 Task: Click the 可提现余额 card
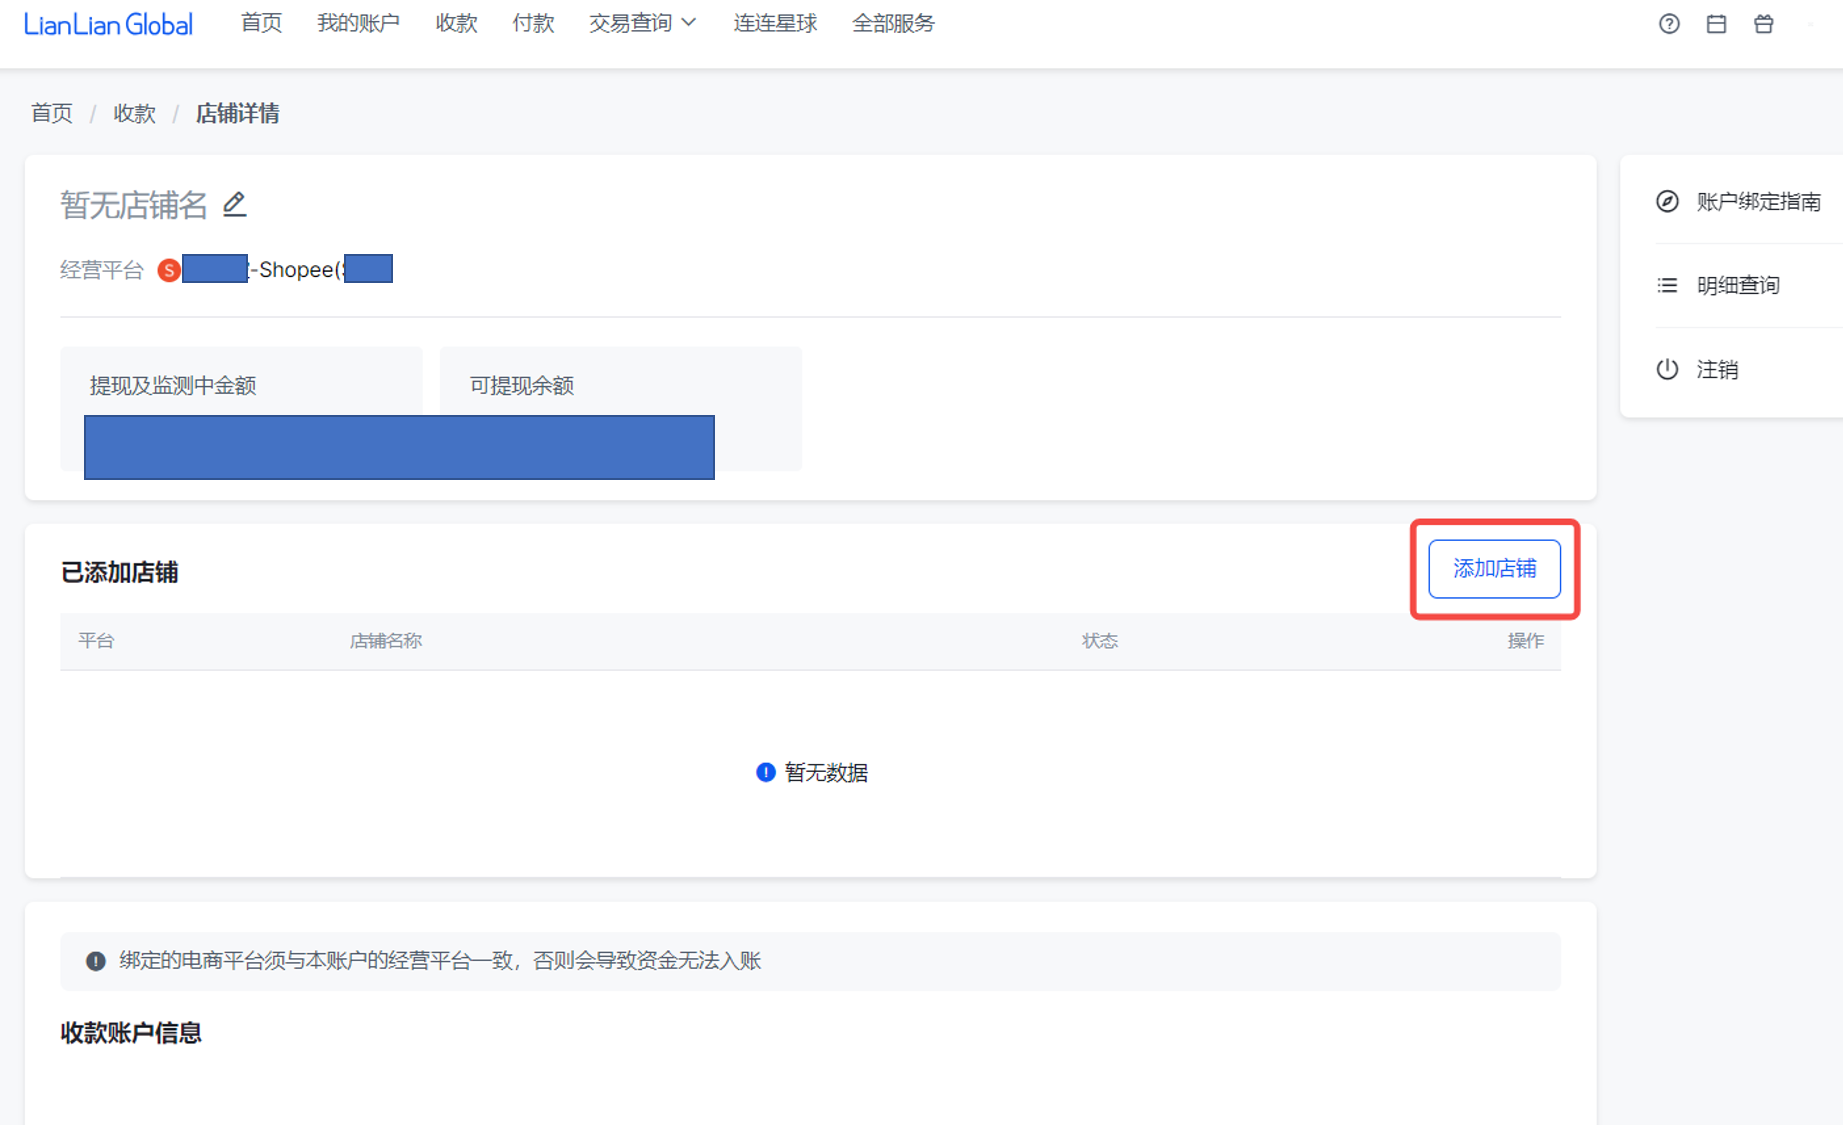tap(620, 386)
